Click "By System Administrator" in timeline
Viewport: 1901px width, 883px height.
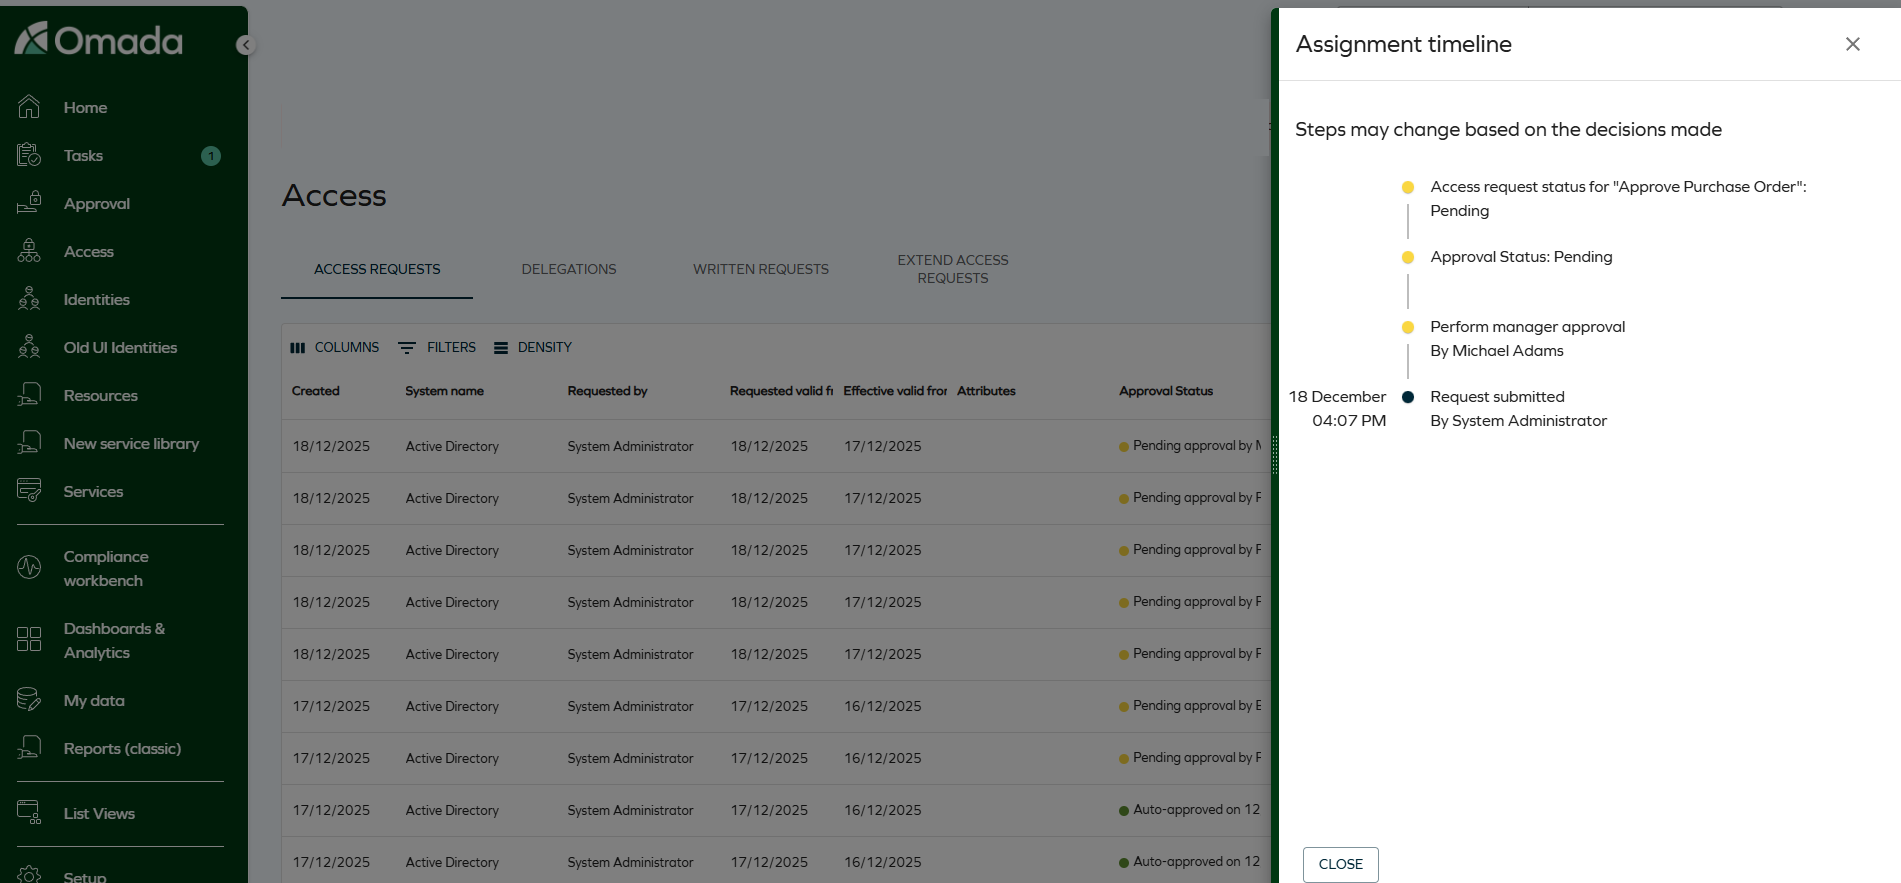1518,421
